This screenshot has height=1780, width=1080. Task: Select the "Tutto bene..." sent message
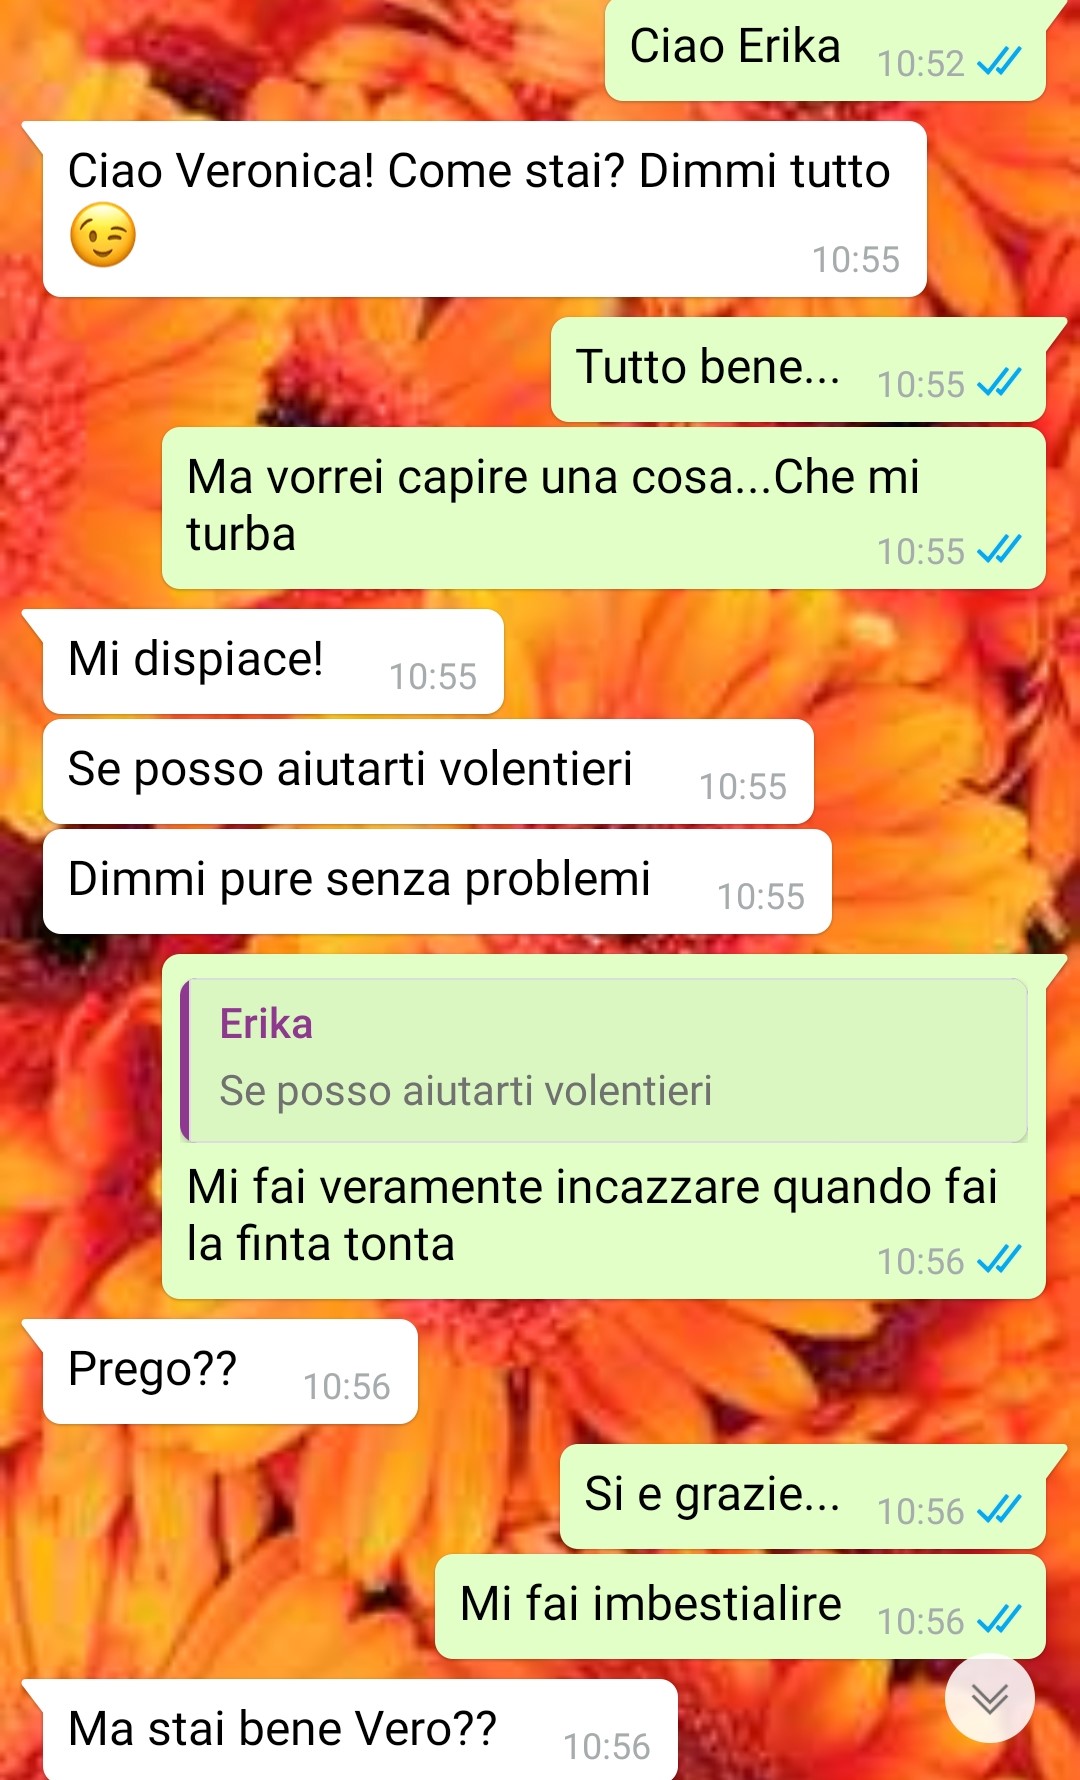tap(798, 369)
